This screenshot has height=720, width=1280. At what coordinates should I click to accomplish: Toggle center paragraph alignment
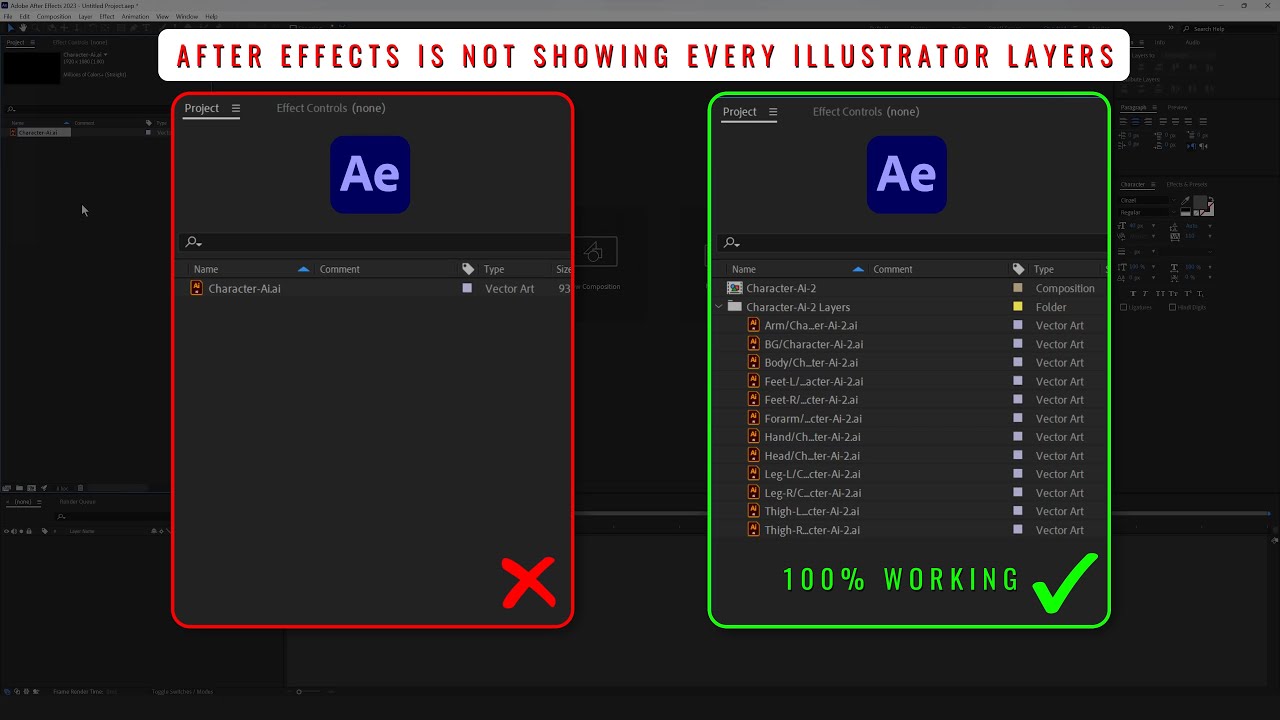(1136, 121)
